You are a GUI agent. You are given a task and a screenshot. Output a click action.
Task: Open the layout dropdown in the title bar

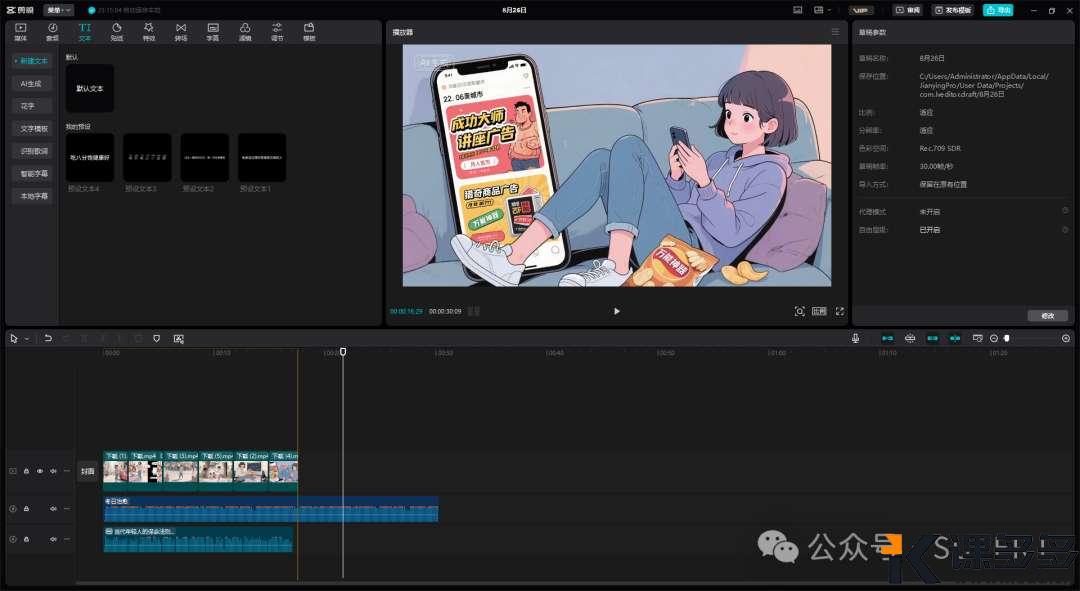click(x=821, y=10)
